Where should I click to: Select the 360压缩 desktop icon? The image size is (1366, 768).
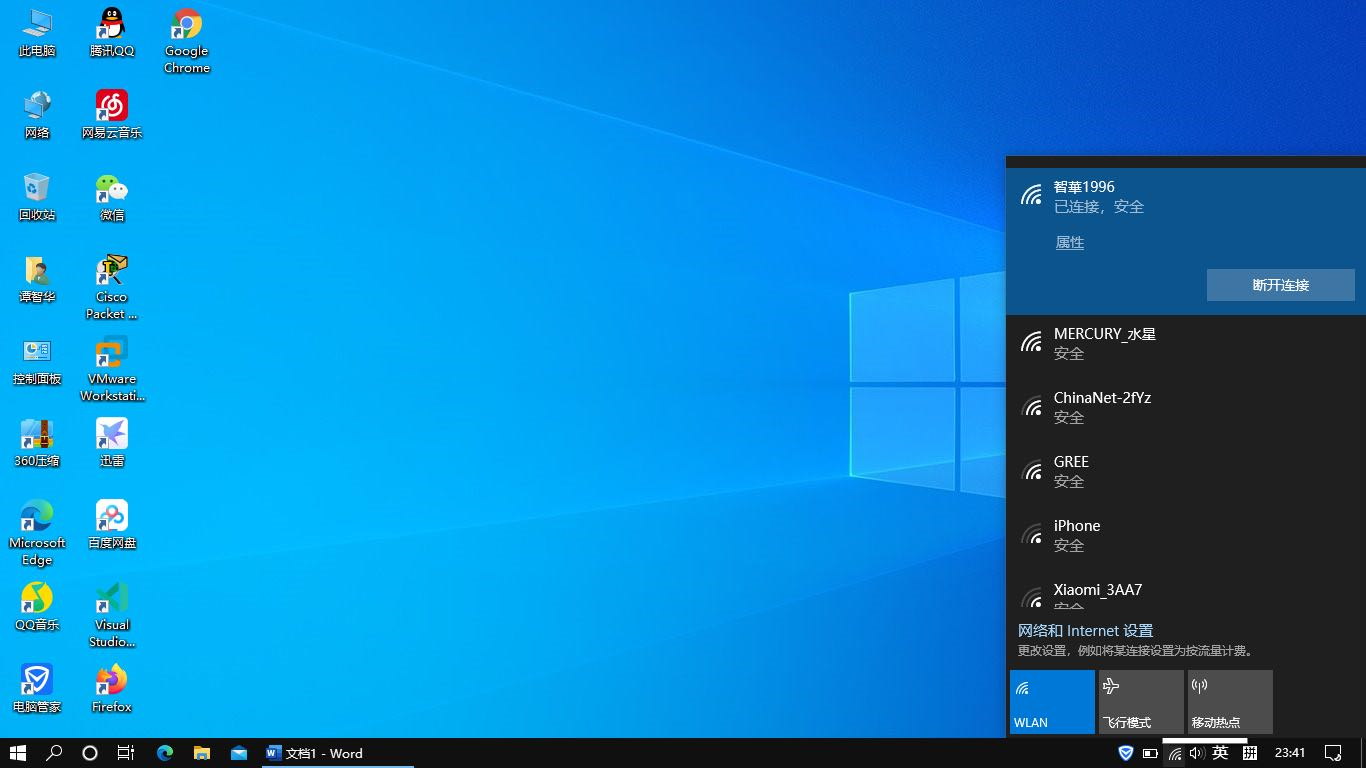pos(37,442)
